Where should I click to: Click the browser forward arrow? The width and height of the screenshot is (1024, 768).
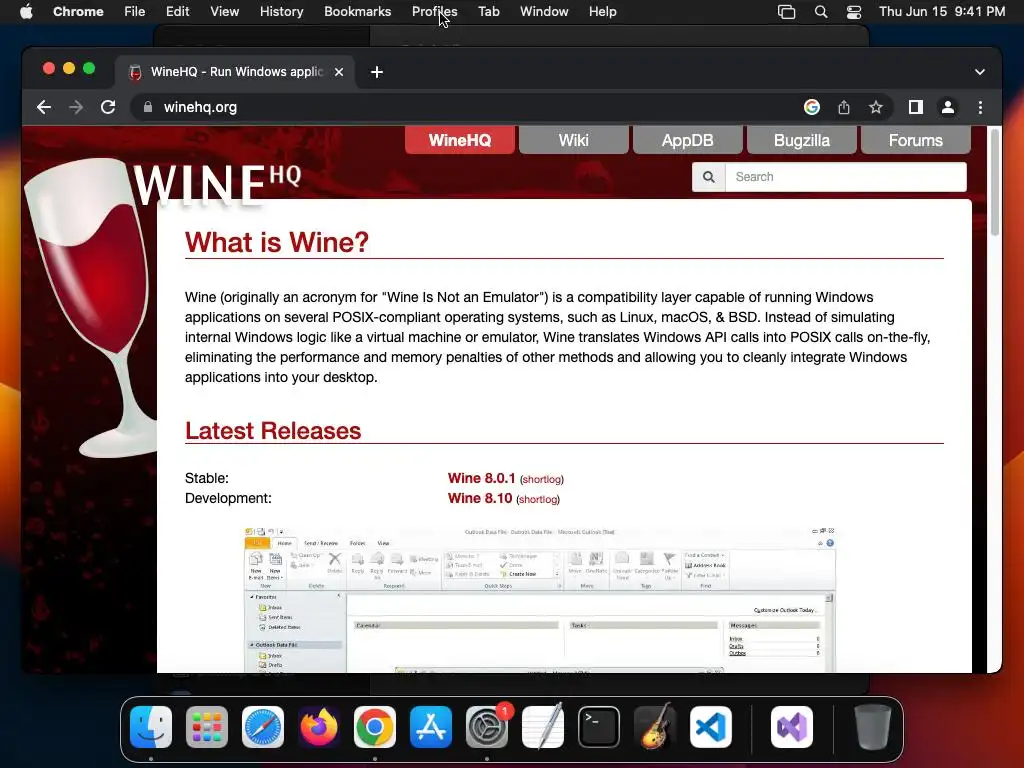coord(76,107)
